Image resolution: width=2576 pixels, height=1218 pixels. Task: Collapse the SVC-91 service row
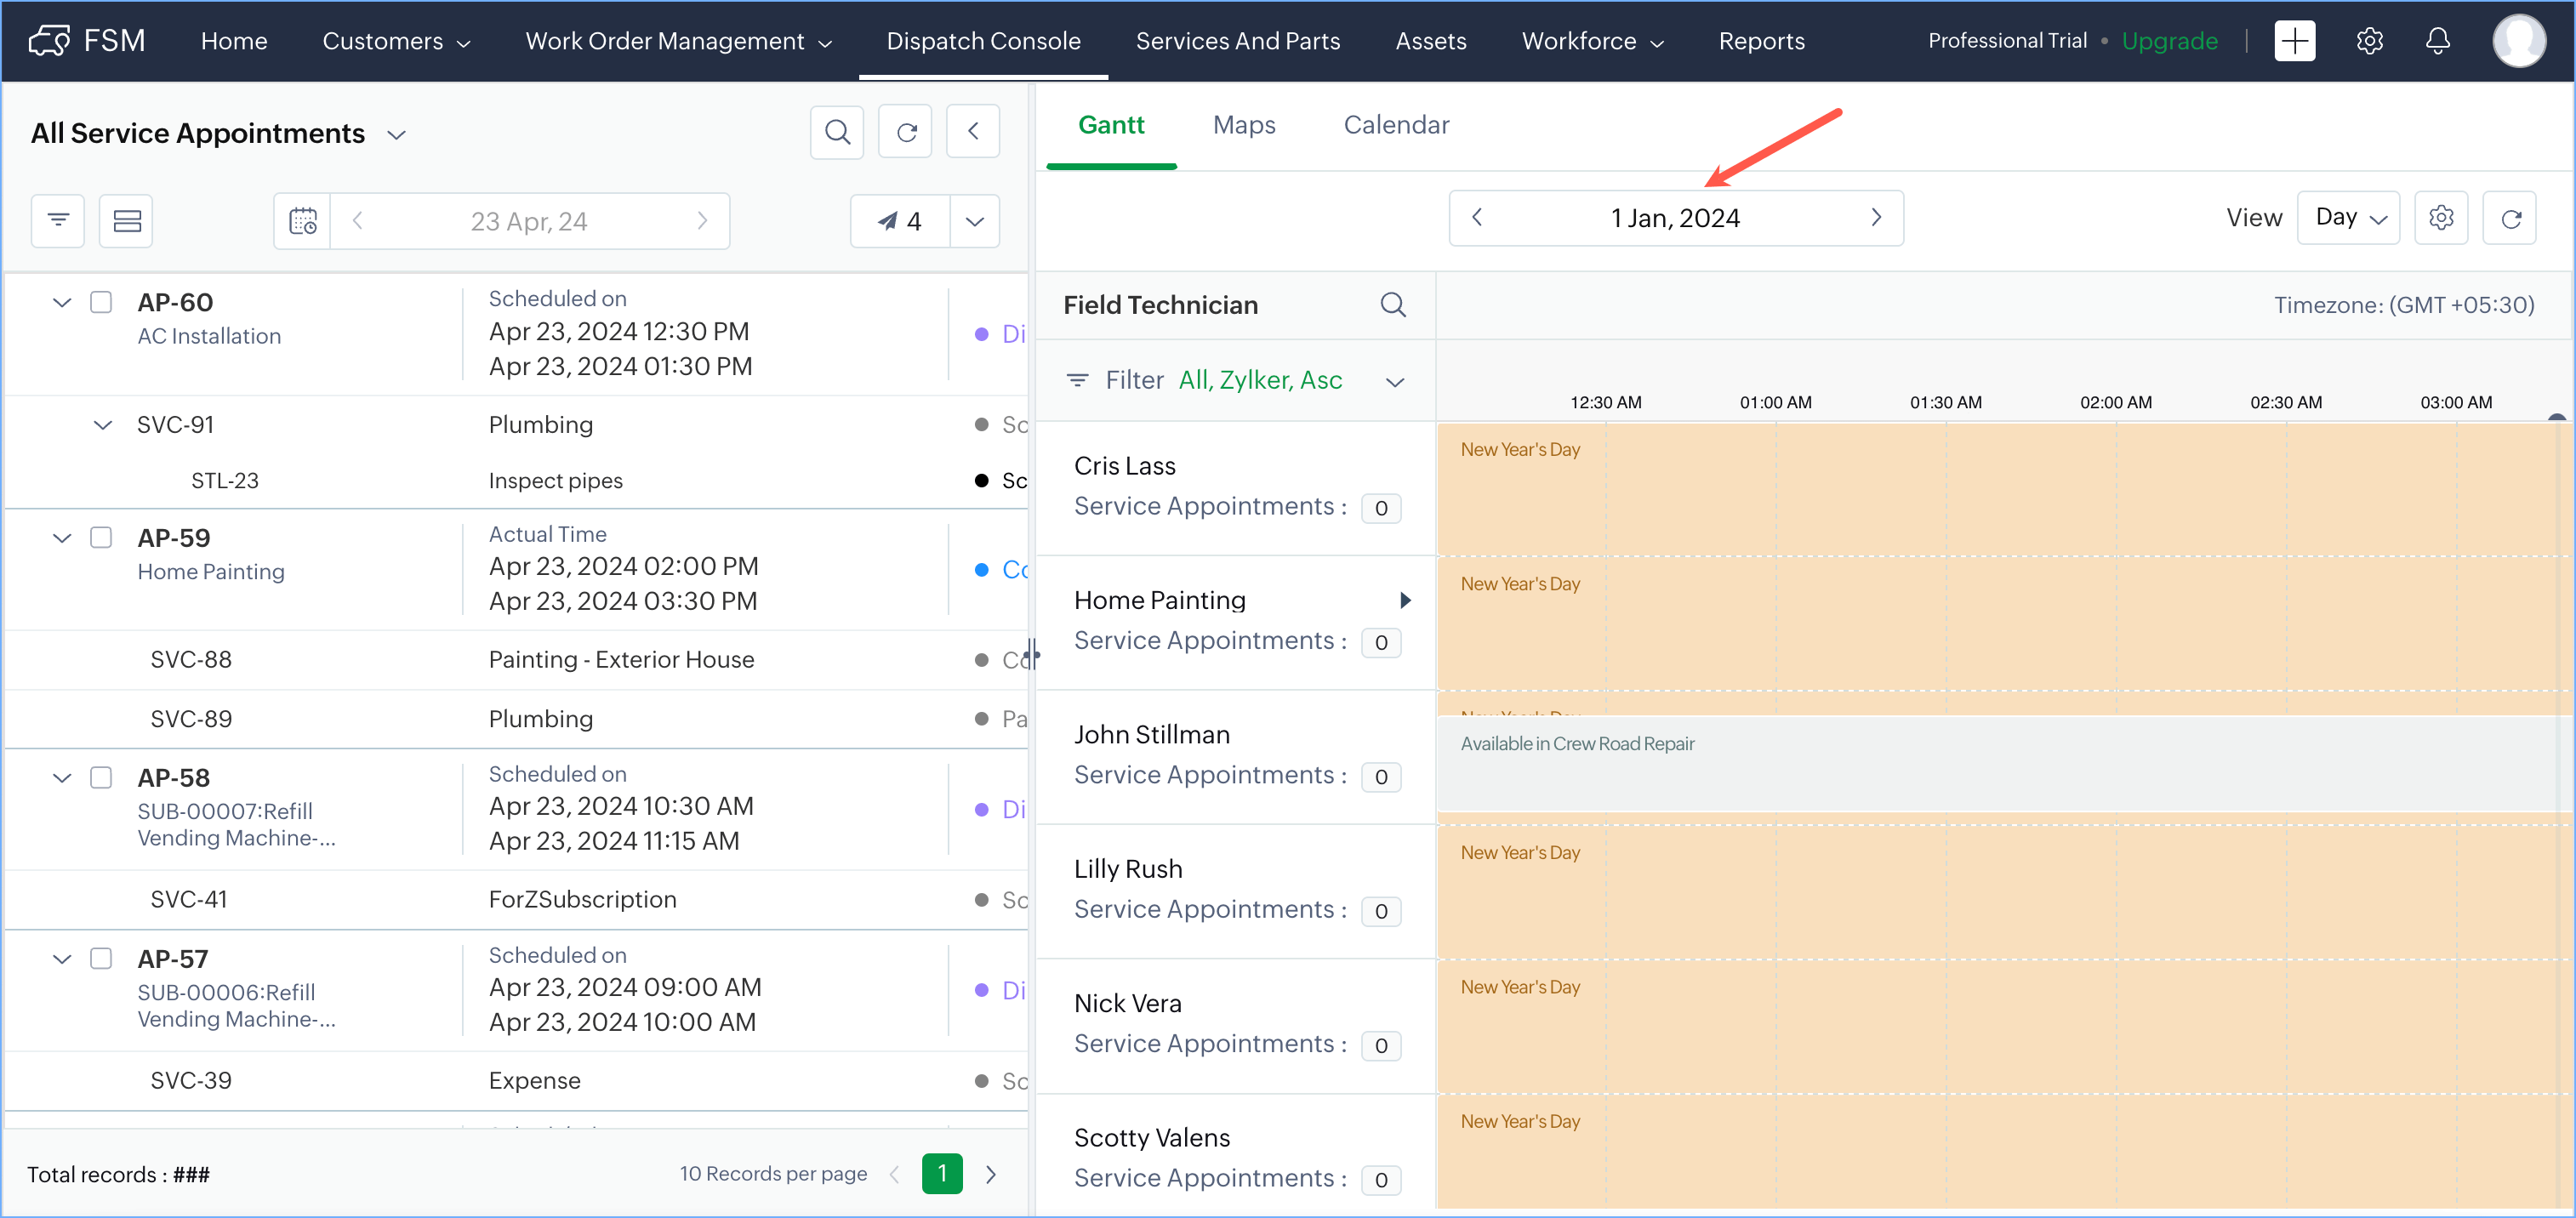102,425
